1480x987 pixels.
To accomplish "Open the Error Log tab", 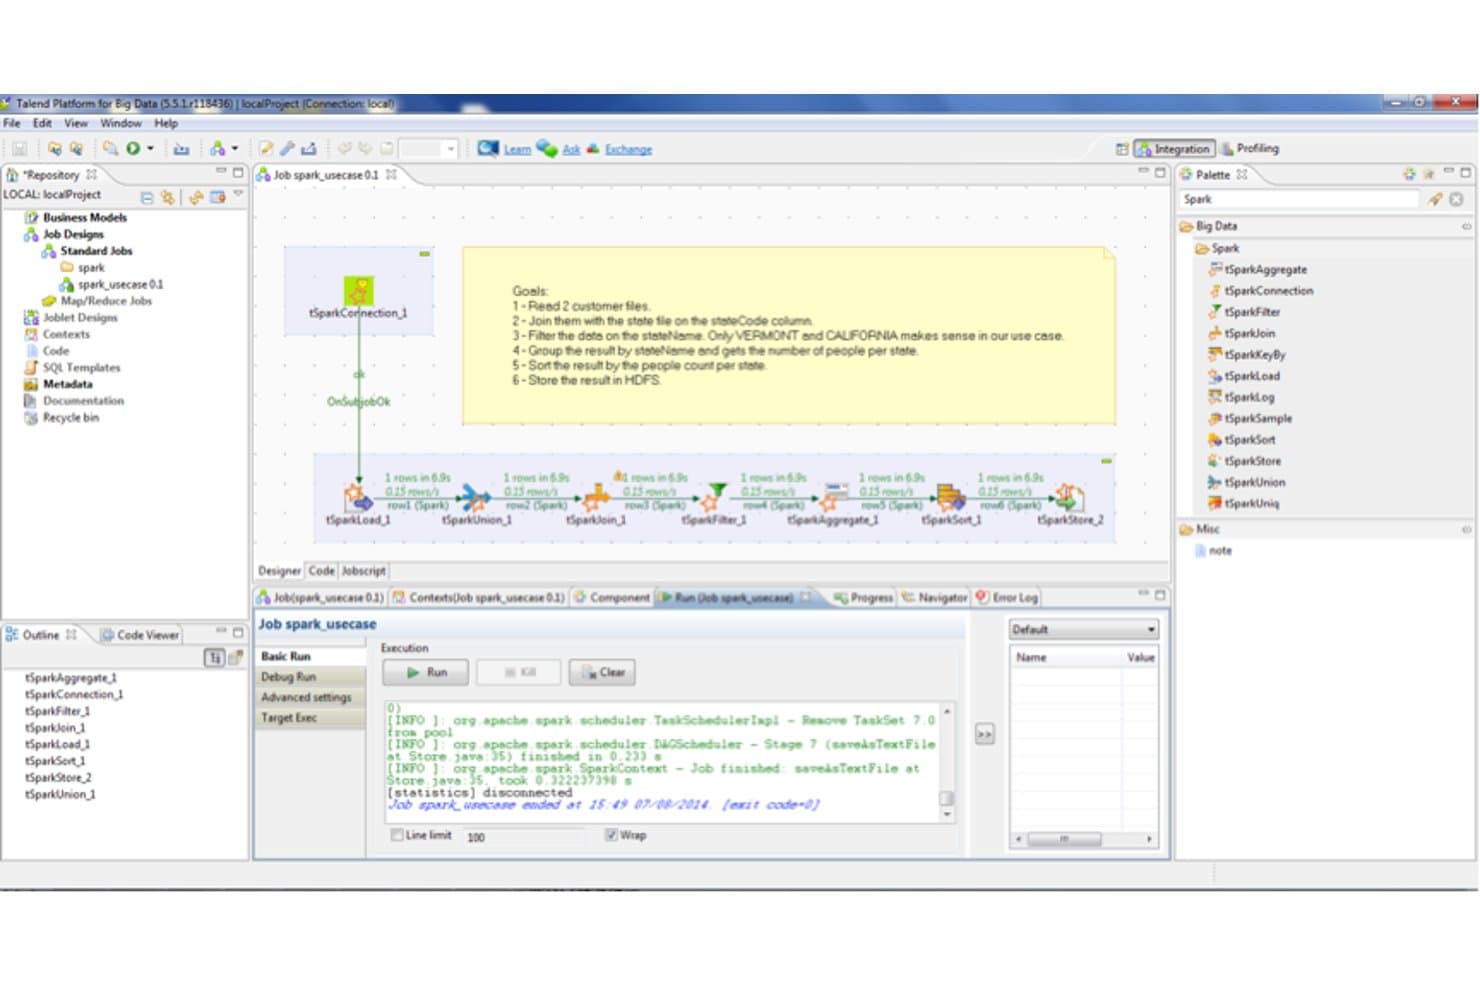I will pyautogui.click(x=1008, y=597).
